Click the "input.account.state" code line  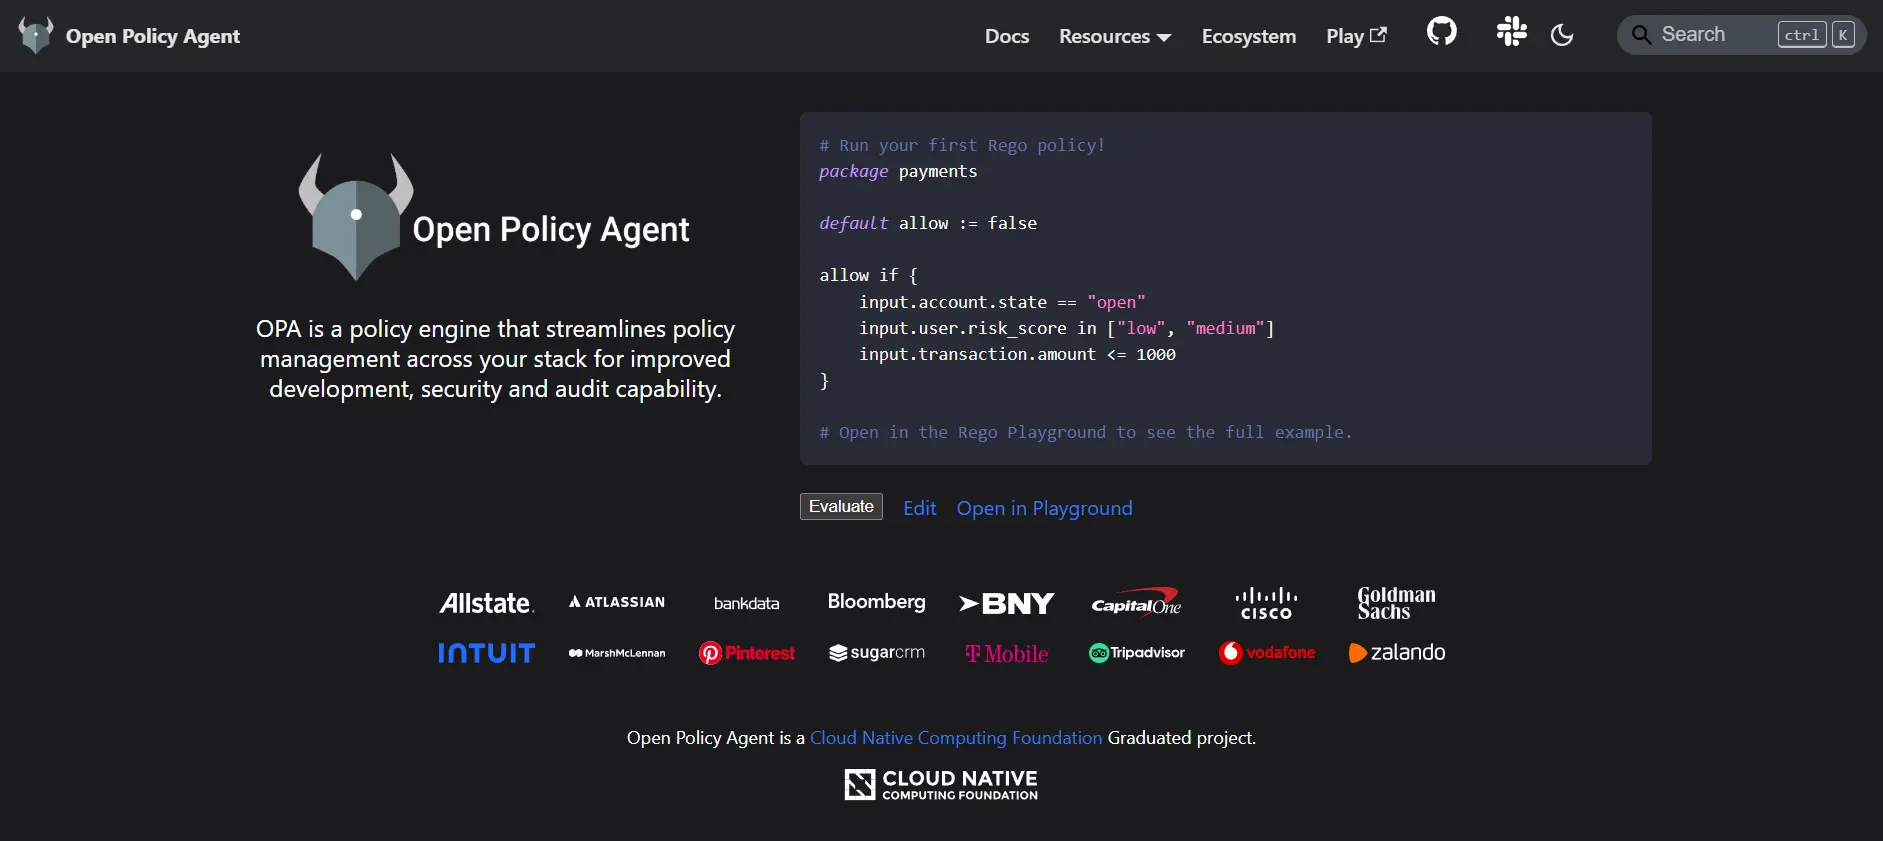click(1002, 302)
